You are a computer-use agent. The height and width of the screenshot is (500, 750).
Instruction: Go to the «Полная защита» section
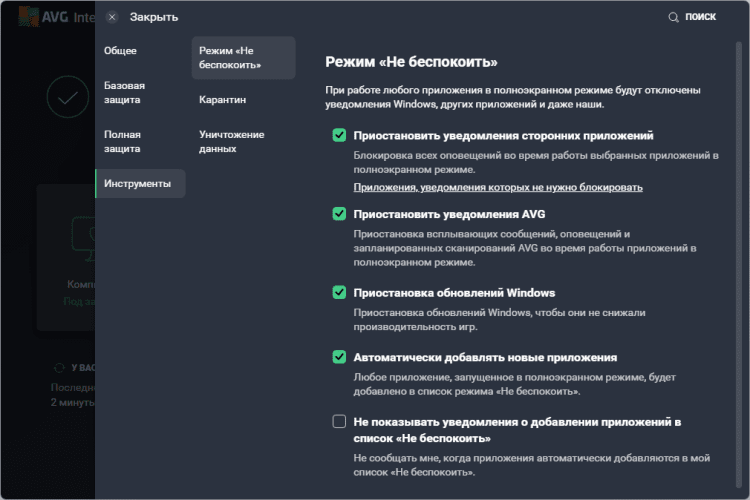(122, 141)
